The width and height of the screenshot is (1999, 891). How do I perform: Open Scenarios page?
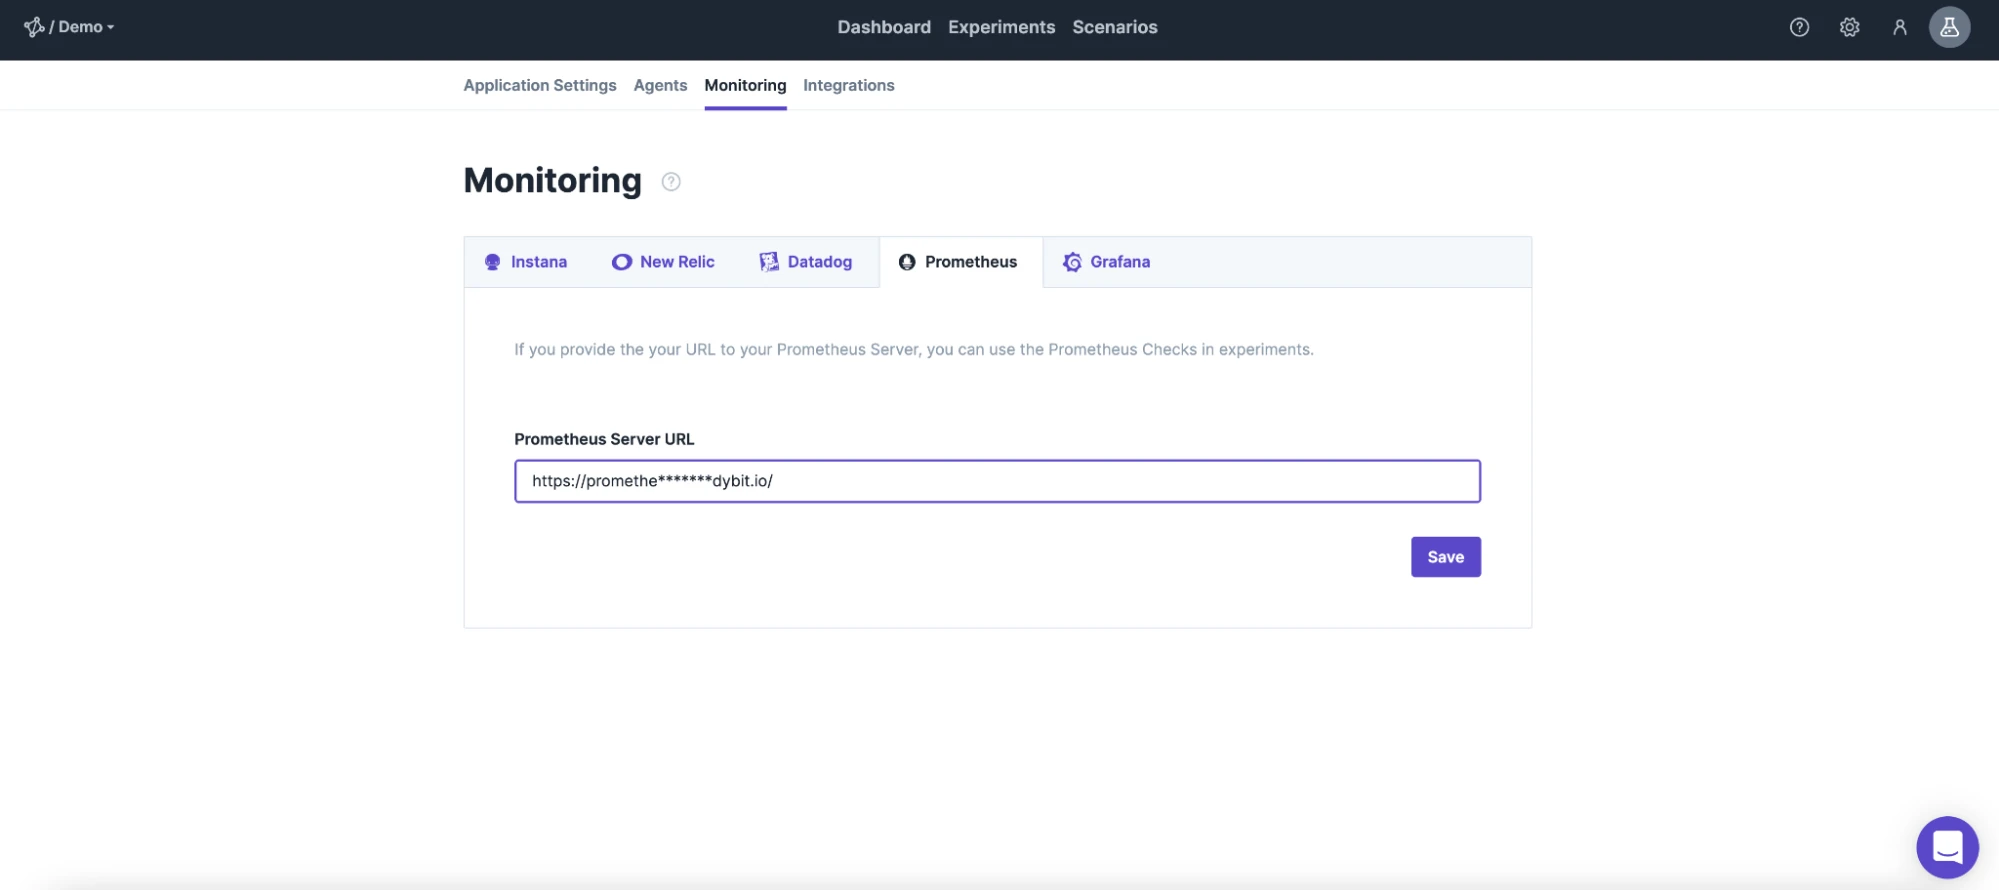click(x=1115, y=27)
